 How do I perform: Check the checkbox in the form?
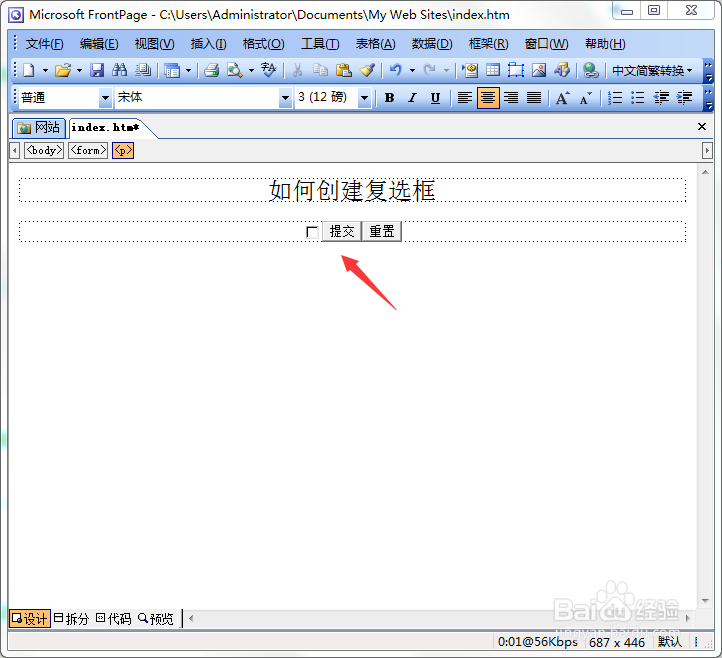click(312, 232)
